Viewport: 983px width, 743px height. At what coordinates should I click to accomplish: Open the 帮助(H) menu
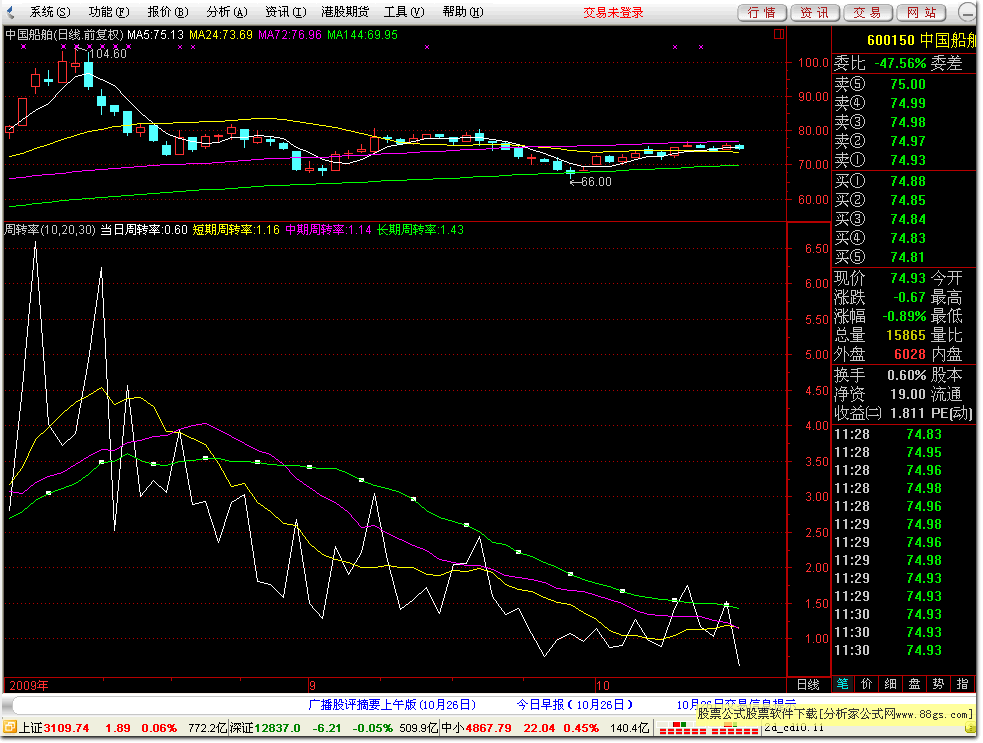(x=463, y=12)
